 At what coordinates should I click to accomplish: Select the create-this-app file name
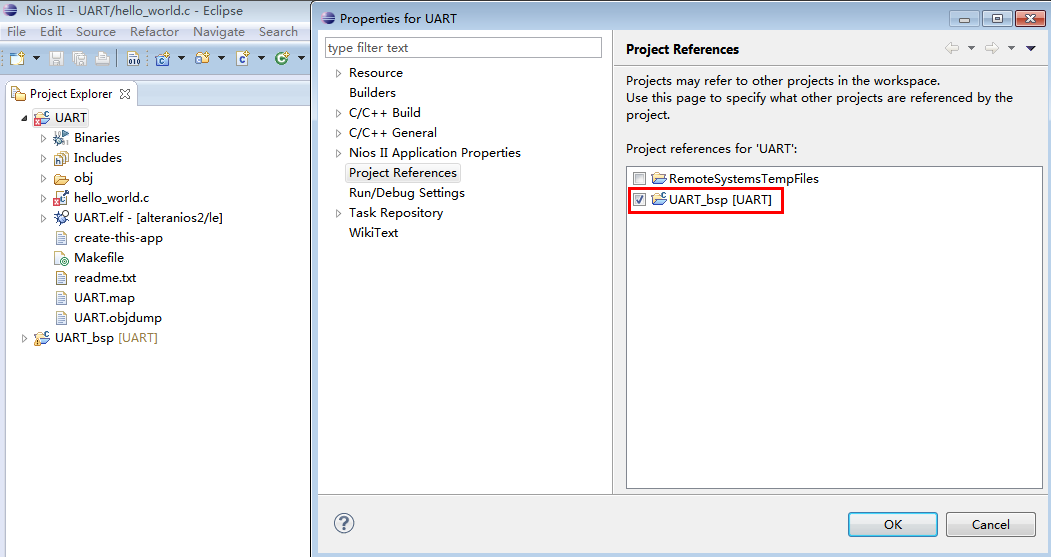(x=119, y=238)
